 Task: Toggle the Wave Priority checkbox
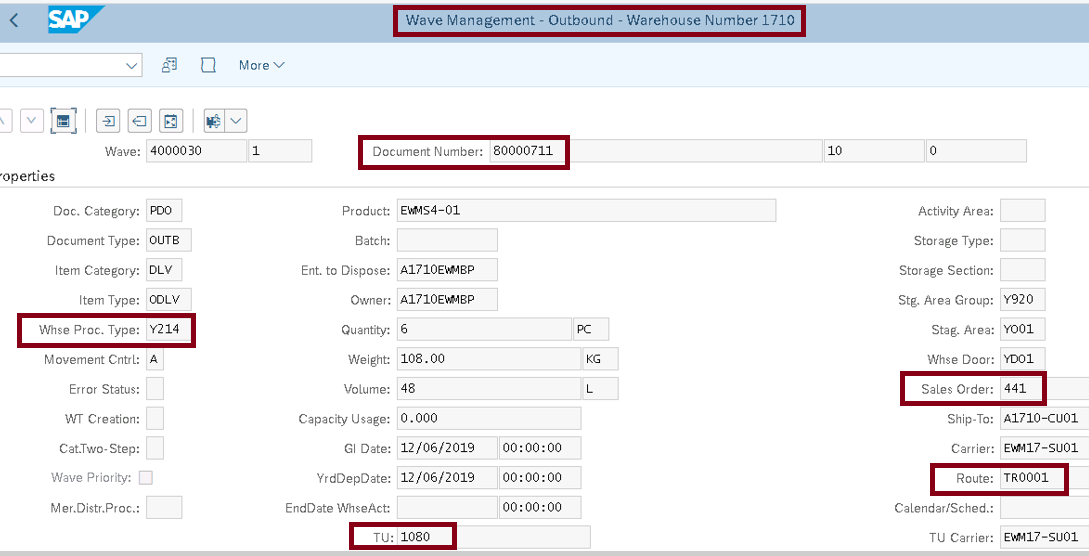pyautogui.click(x=146, y=478)
